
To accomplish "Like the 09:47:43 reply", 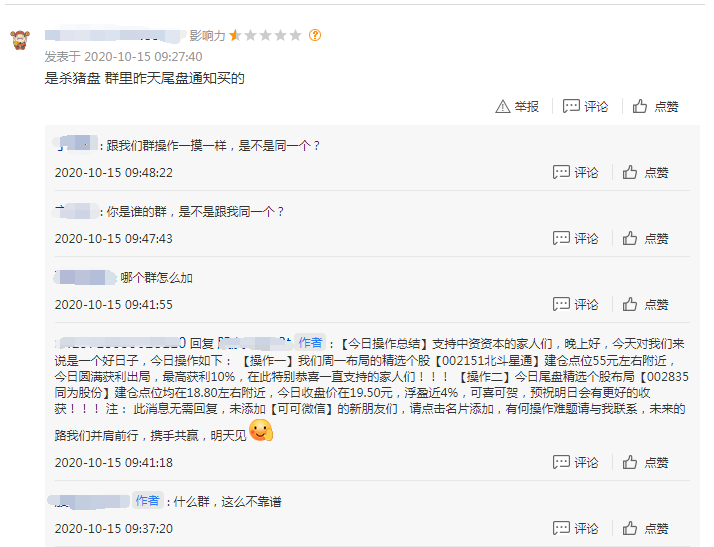I will point(645,239).
